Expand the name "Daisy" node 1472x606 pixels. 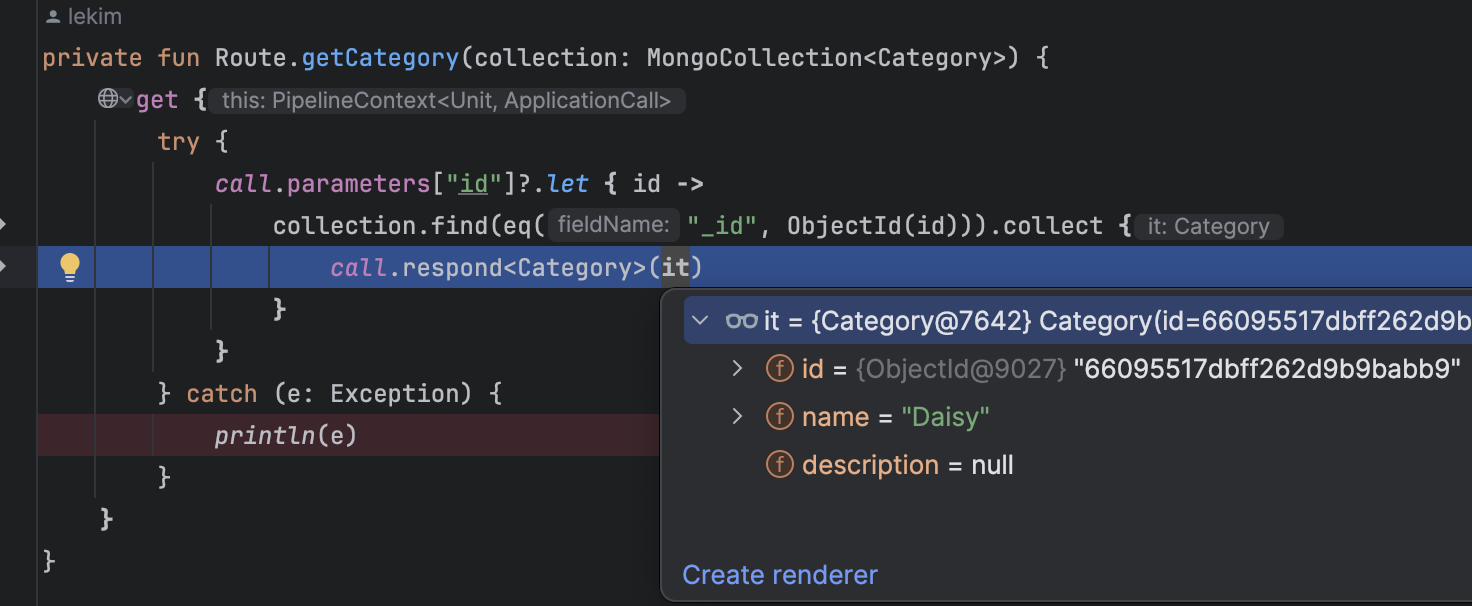point(738,417)
